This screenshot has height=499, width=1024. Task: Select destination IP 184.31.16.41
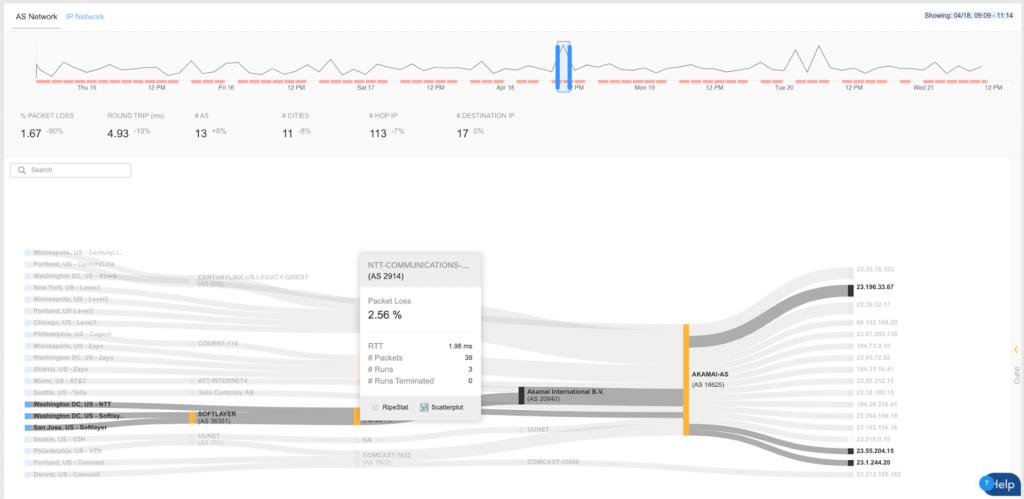[x=874, y=369]
